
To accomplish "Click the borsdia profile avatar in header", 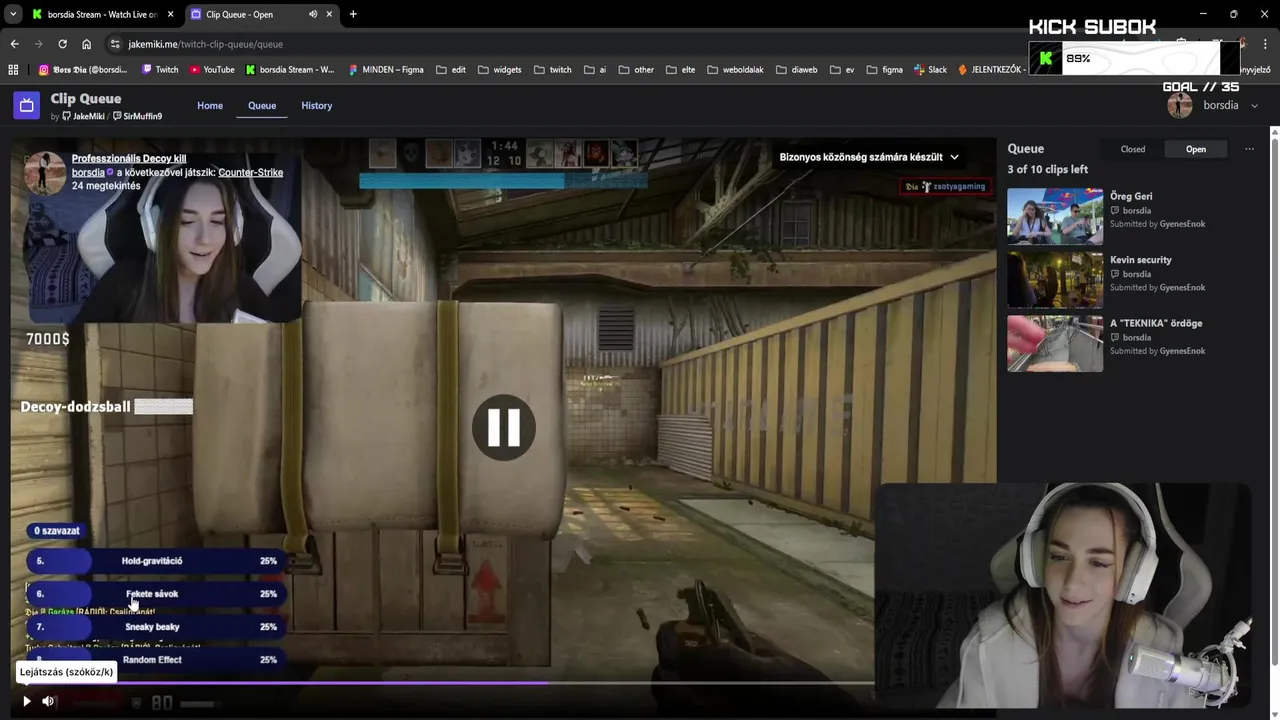I will [1180, 106].
